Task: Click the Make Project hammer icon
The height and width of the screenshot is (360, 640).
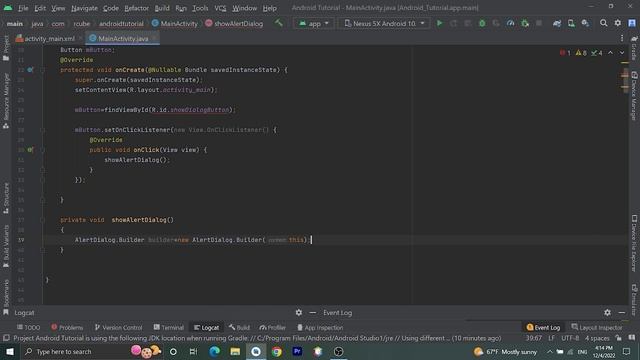Action: [x=279, y=23]
